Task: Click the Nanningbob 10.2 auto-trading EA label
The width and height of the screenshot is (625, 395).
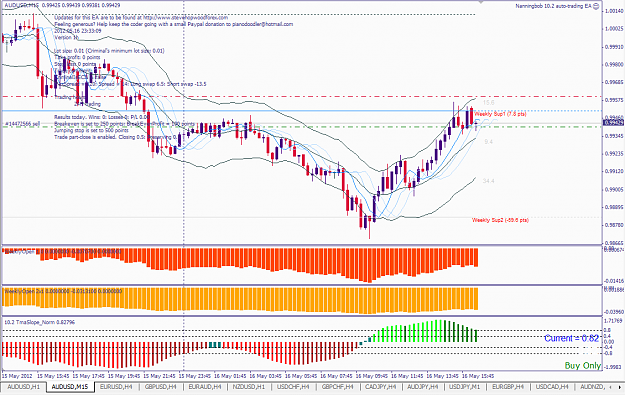Action: click(553, 6)
